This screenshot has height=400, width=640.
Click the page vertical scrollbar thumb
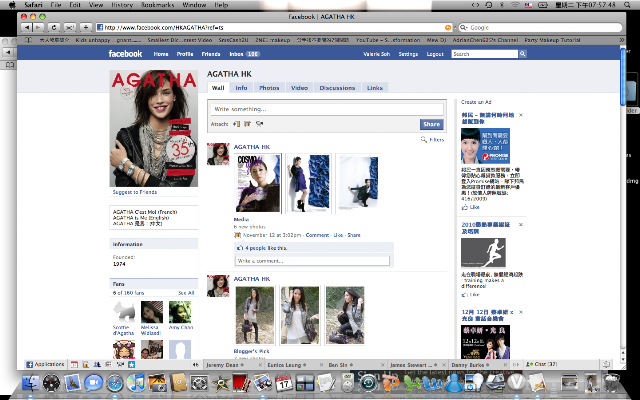point(622,78)
